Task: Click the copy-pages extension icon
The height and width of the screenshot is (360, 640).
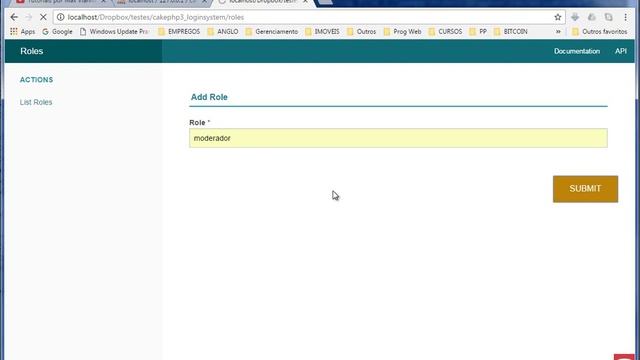Action: pyautogui.click(x=608, y=17)
